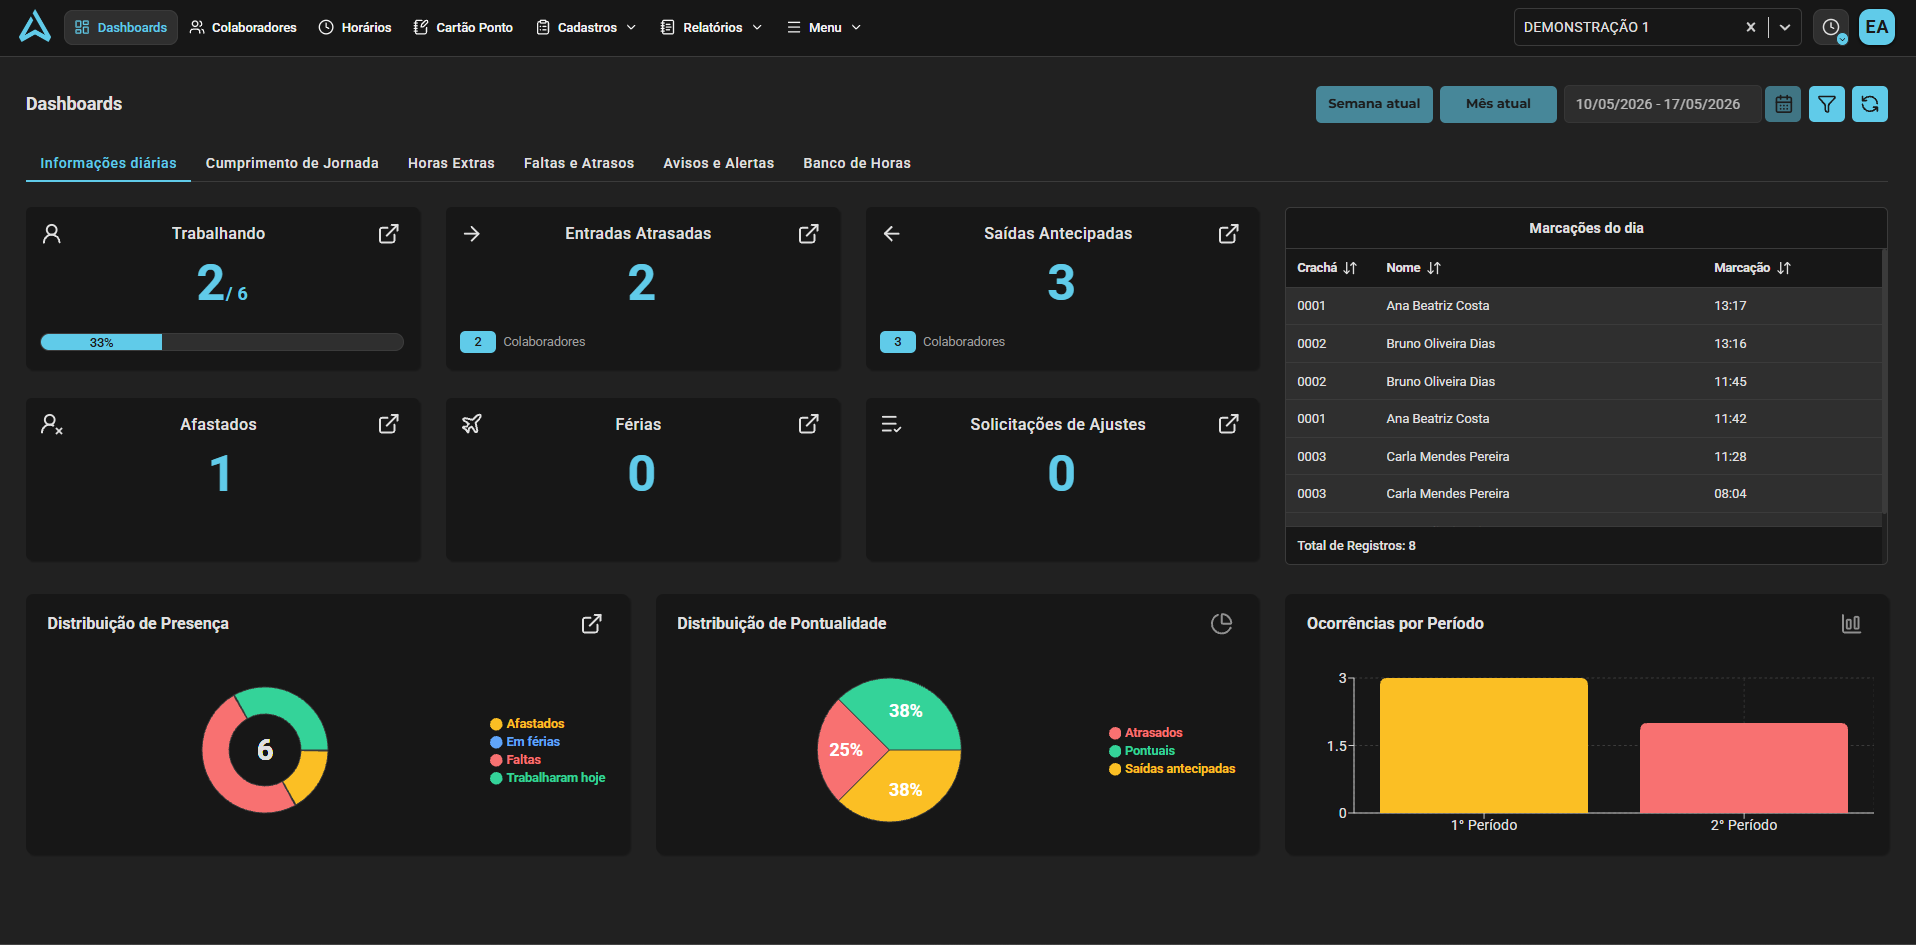Click the left-arrow icon on Saídas Antecipadas
This screenshot has height=945, width=1916.
pyautogui.click(x=892, y=234)
